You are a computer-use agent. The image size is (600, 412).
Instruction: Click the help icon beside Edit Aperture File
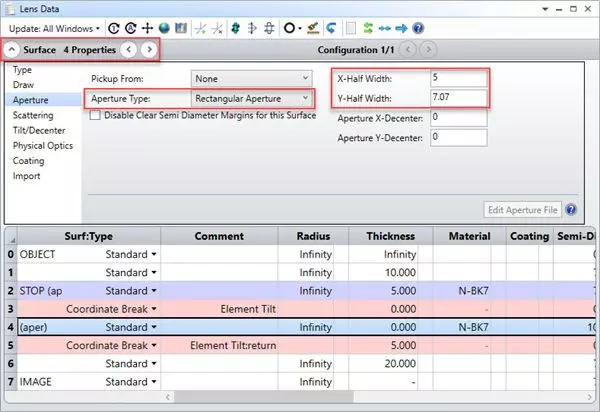pos(571,210)
